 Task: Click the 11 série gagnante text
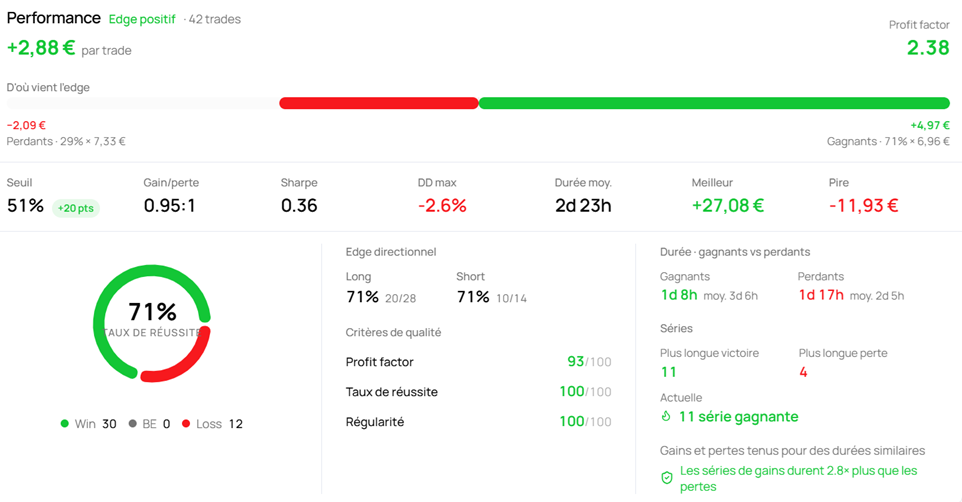point(738,417)
